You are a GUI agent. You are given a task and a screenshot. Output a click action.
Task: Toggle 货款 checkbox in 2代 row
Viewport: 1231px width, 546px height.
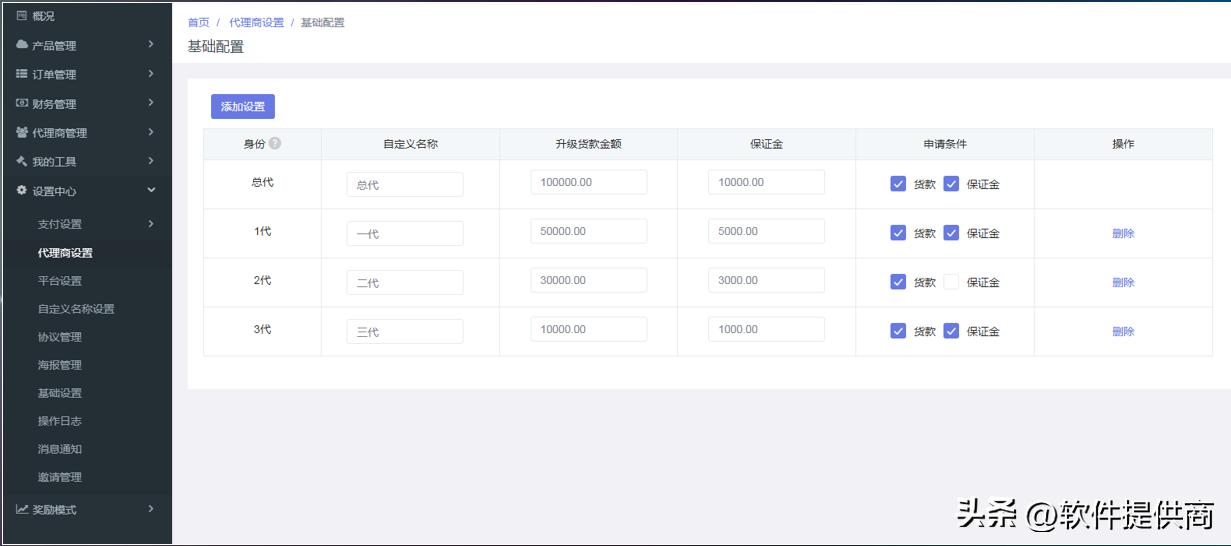click(x=898, y=281)
